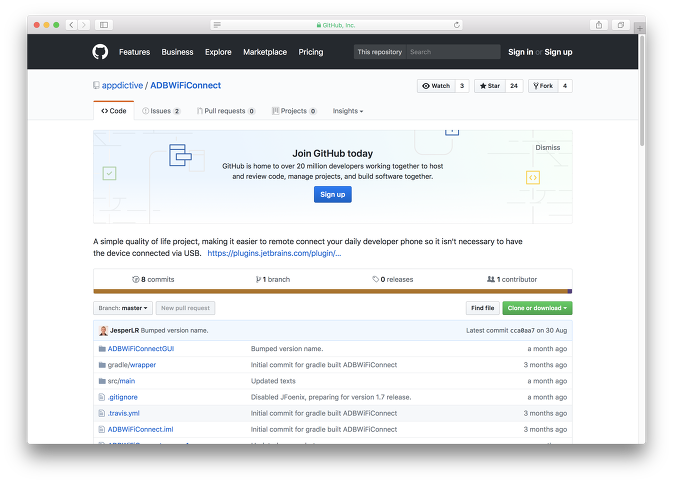Go back with Safari back arrow
The width and height of the screenshot is (673, 483).
[x=72, y=25]
